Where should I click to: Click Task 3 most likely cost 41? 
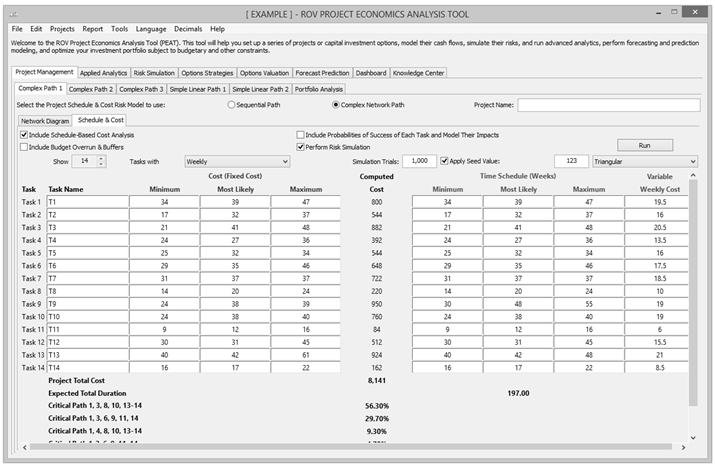coord(235,227)
